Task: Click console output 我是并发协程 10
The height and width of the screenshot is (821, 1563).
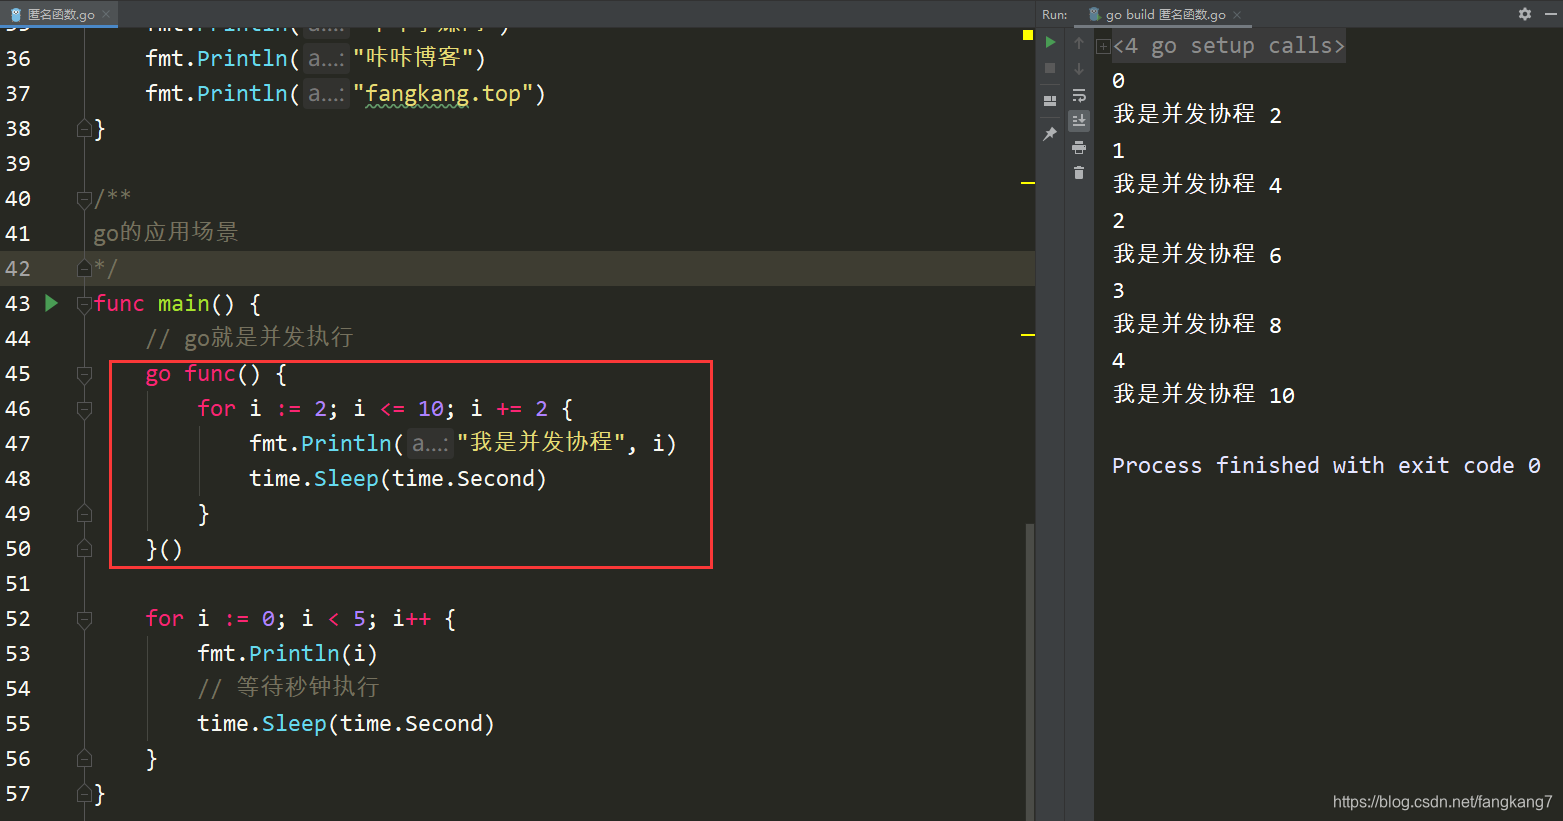Action: (x=1204, y=395)
